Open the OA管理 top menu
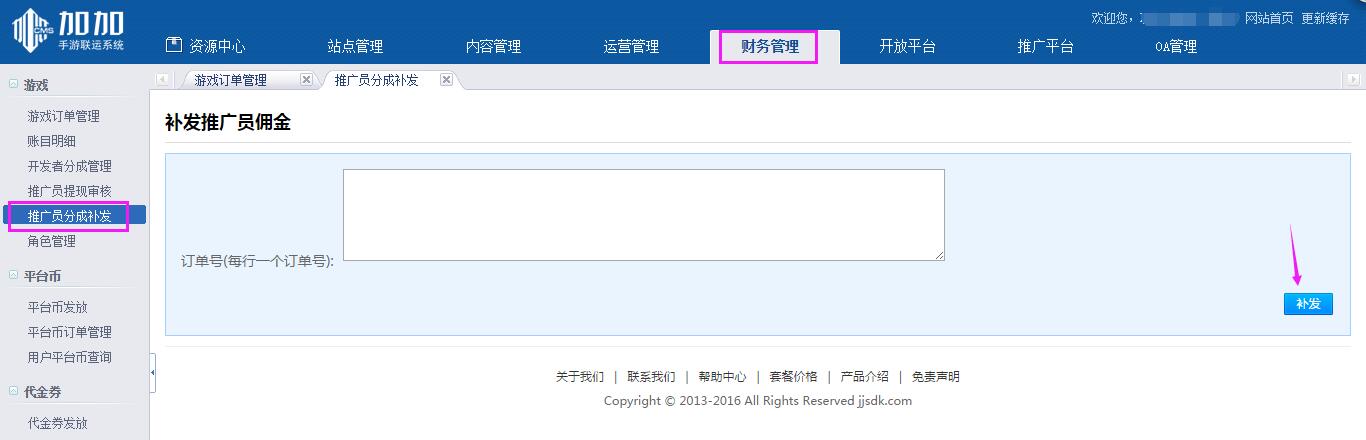1366x440 pixels. 1176,46
